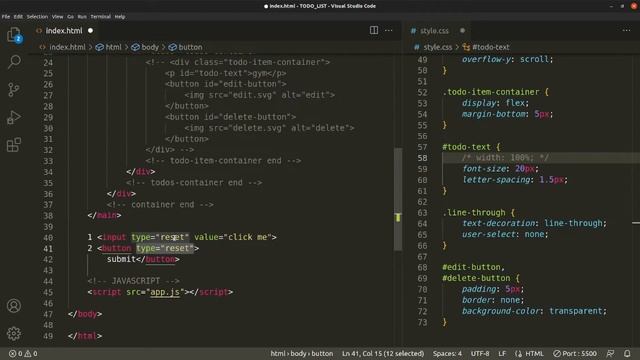Split the index.html editor right
Screen dimensions: 640x360
[x=374, y=30]
